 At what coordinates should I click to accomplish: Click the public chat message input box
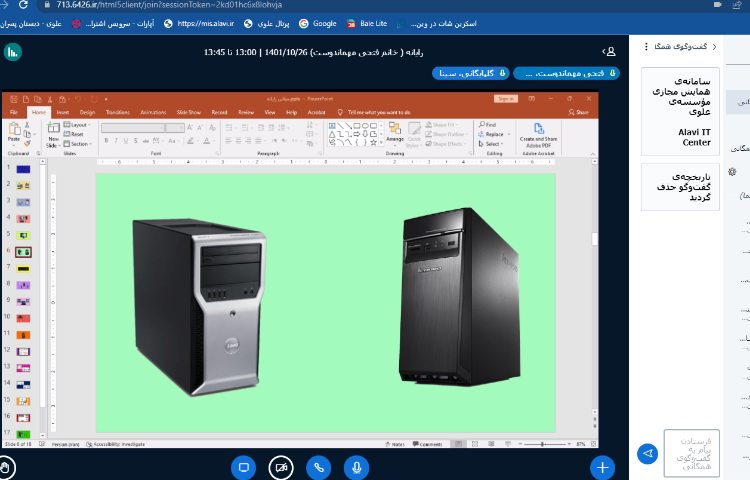(x=691, y=452)
